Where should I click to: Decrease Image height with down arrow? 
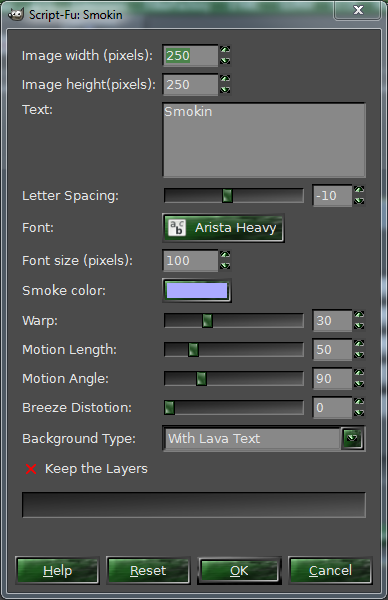tap(225, 90)
